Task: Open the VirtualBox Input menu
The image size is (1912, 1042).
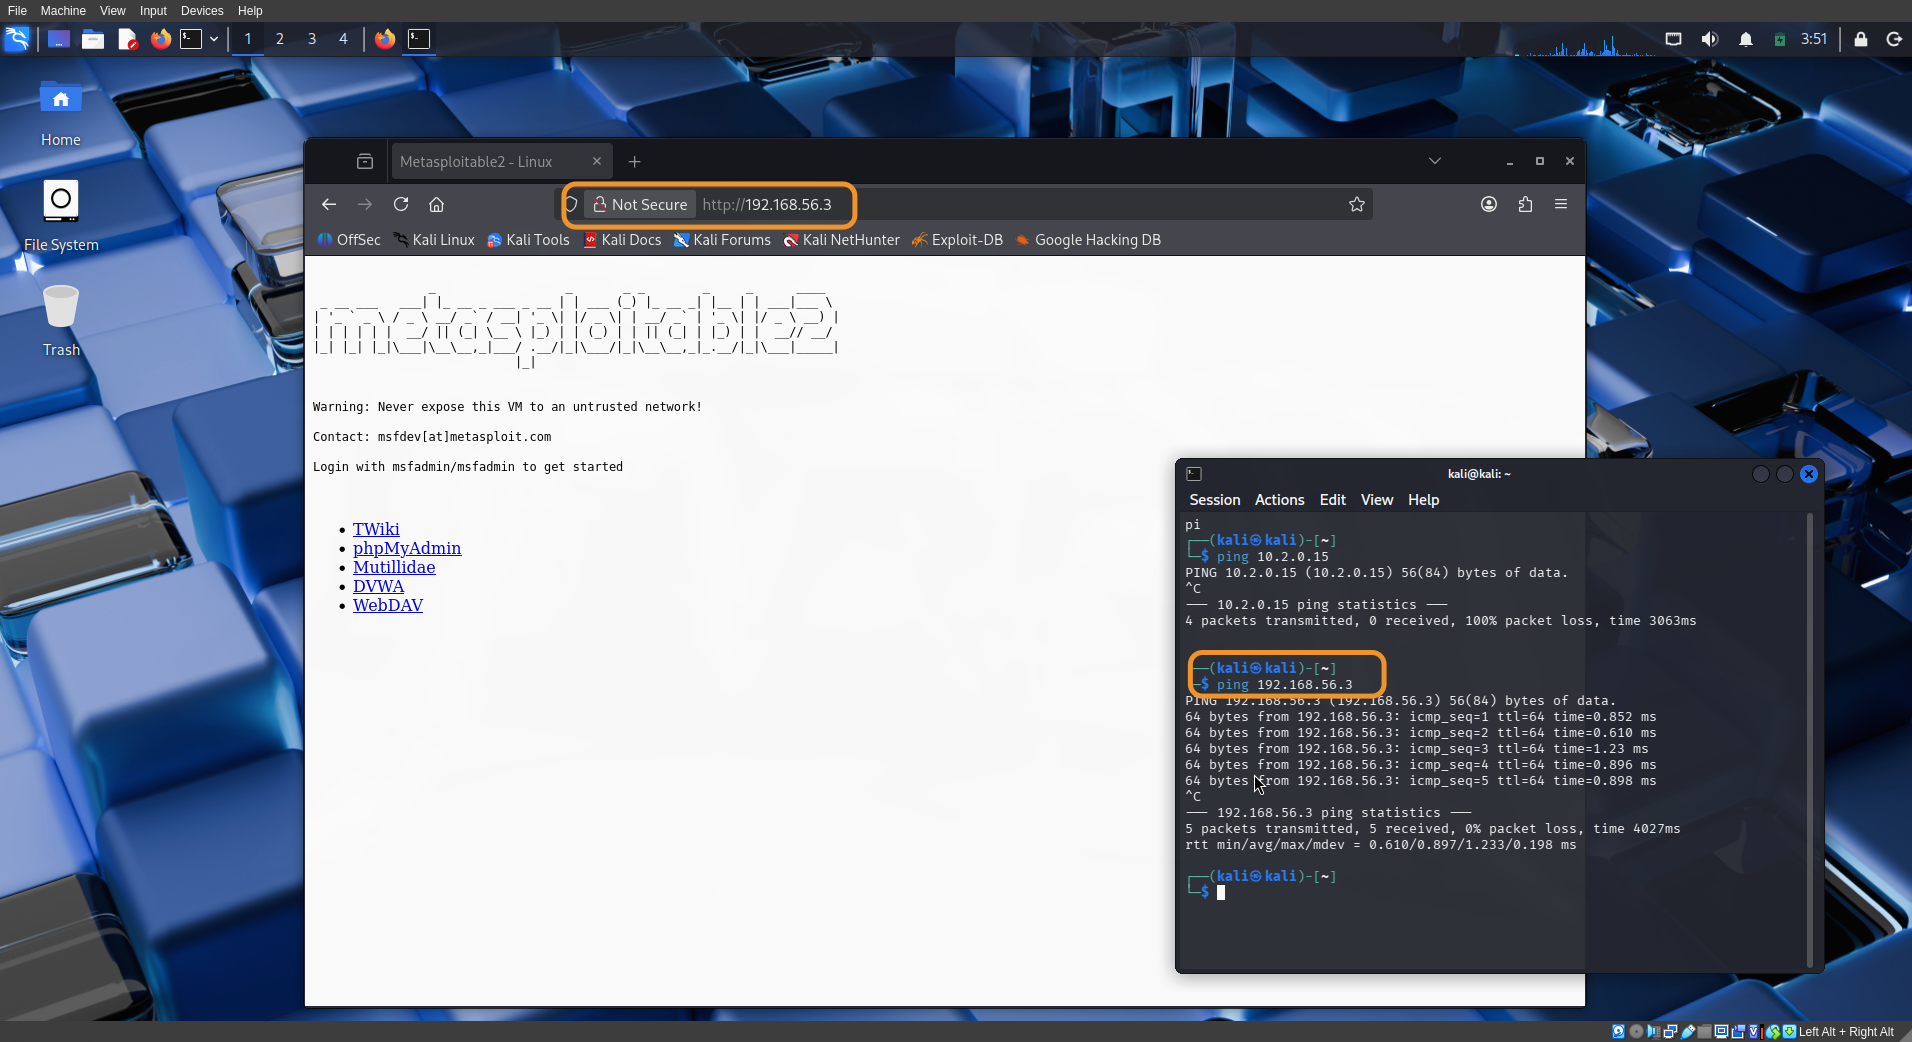Action: pos(153,11)
